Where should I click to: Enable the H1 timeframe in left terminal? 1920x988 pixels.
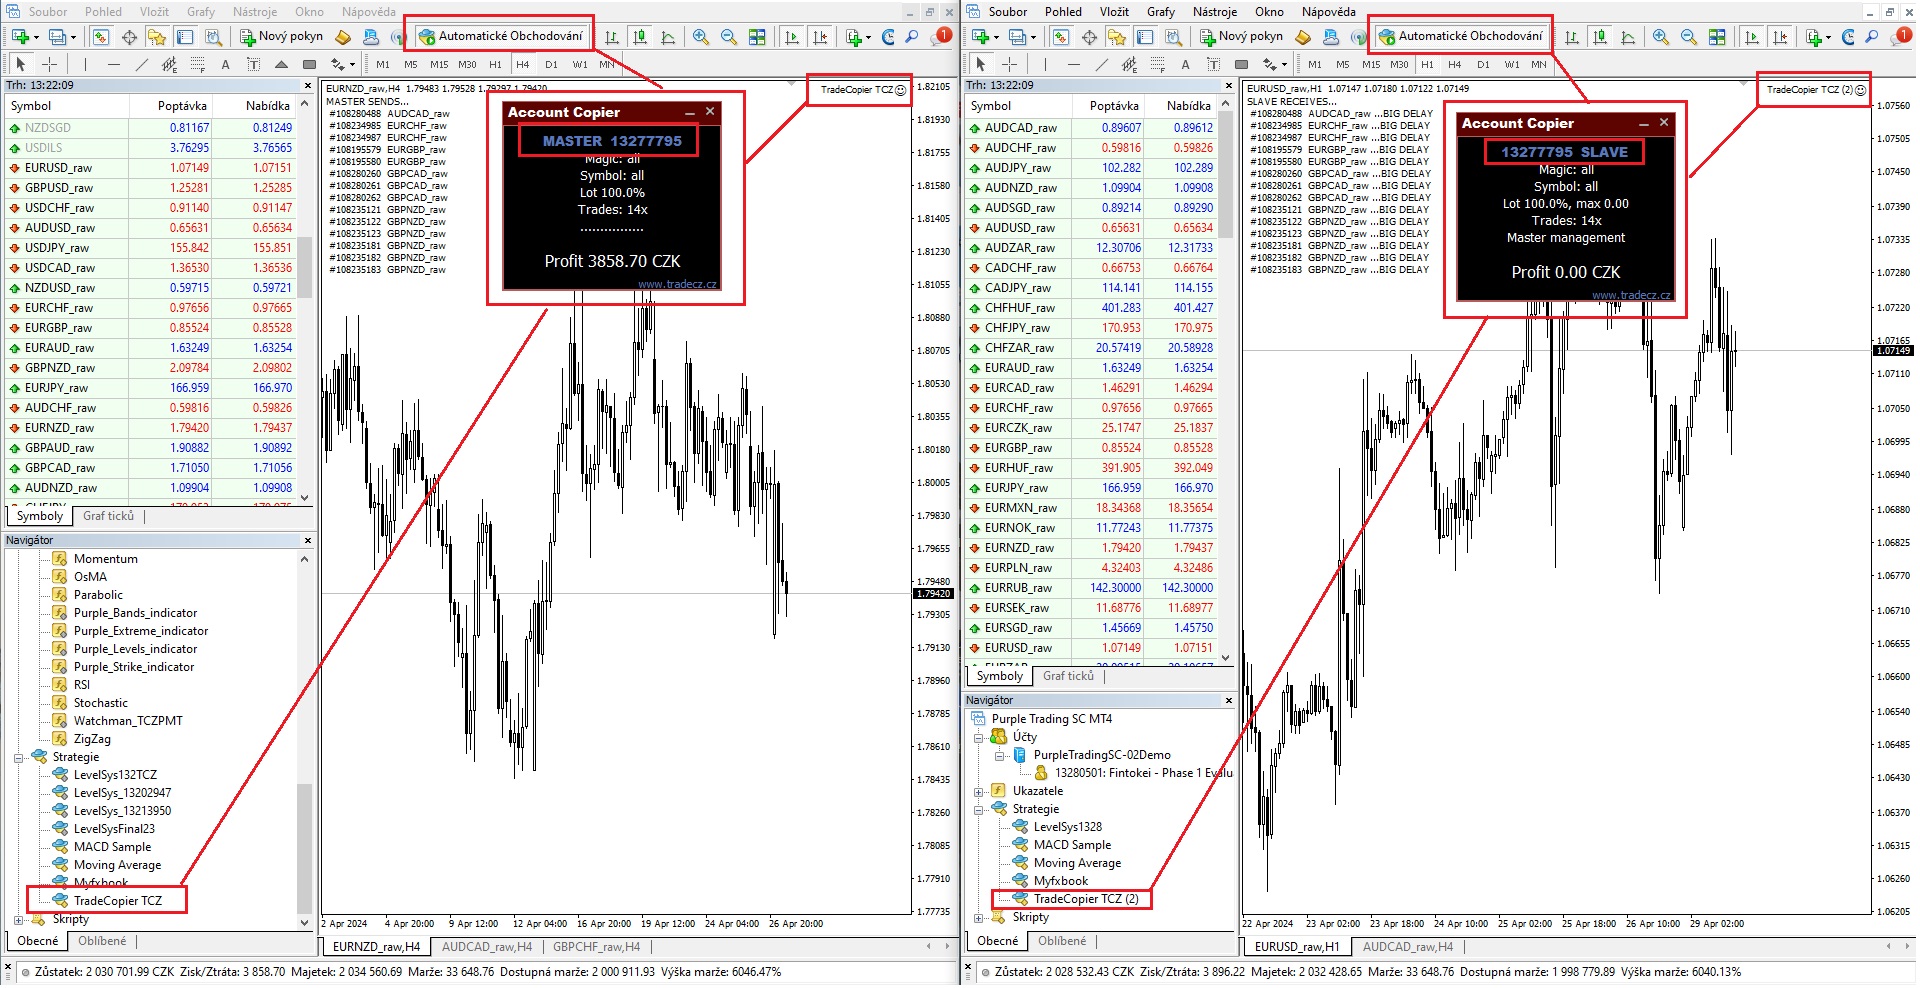pyautogui.click(x=495, y=64)
